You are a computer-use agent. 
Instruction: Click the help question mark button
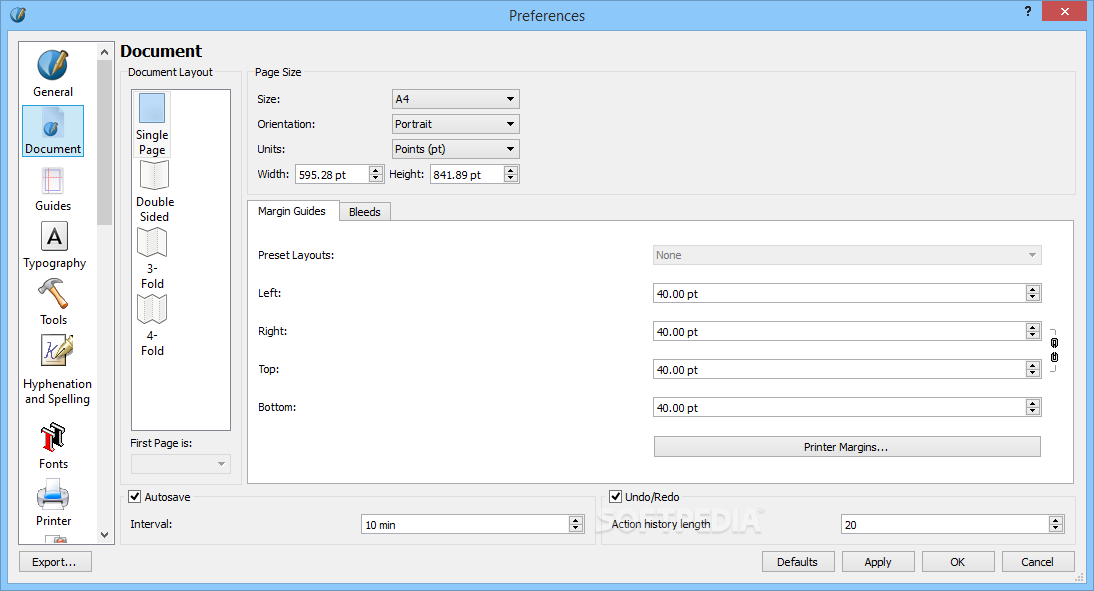coord(1028,11)
